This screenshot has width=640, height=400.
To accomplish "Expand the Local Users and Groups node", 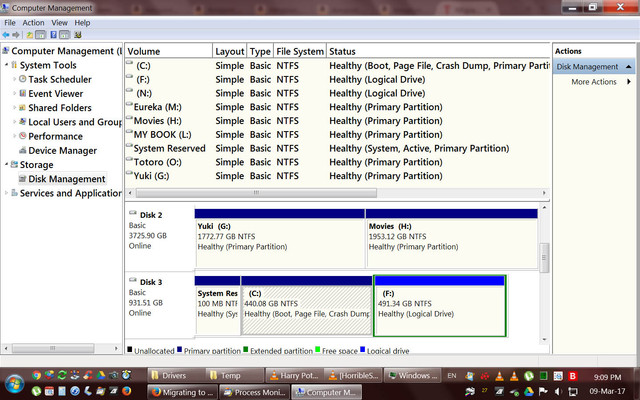I will pos(14,122).
